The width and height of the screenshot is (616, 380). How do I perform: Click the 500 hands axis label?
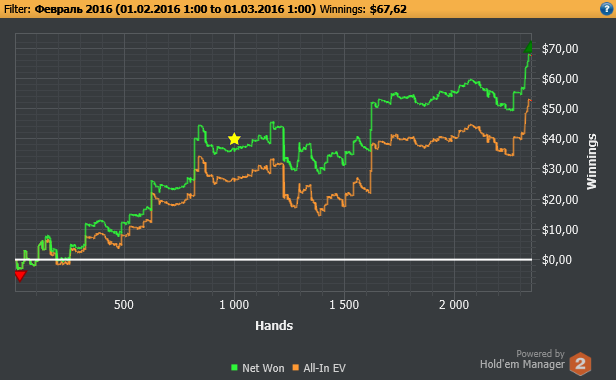pyautogui.click(x=124, y=305)
